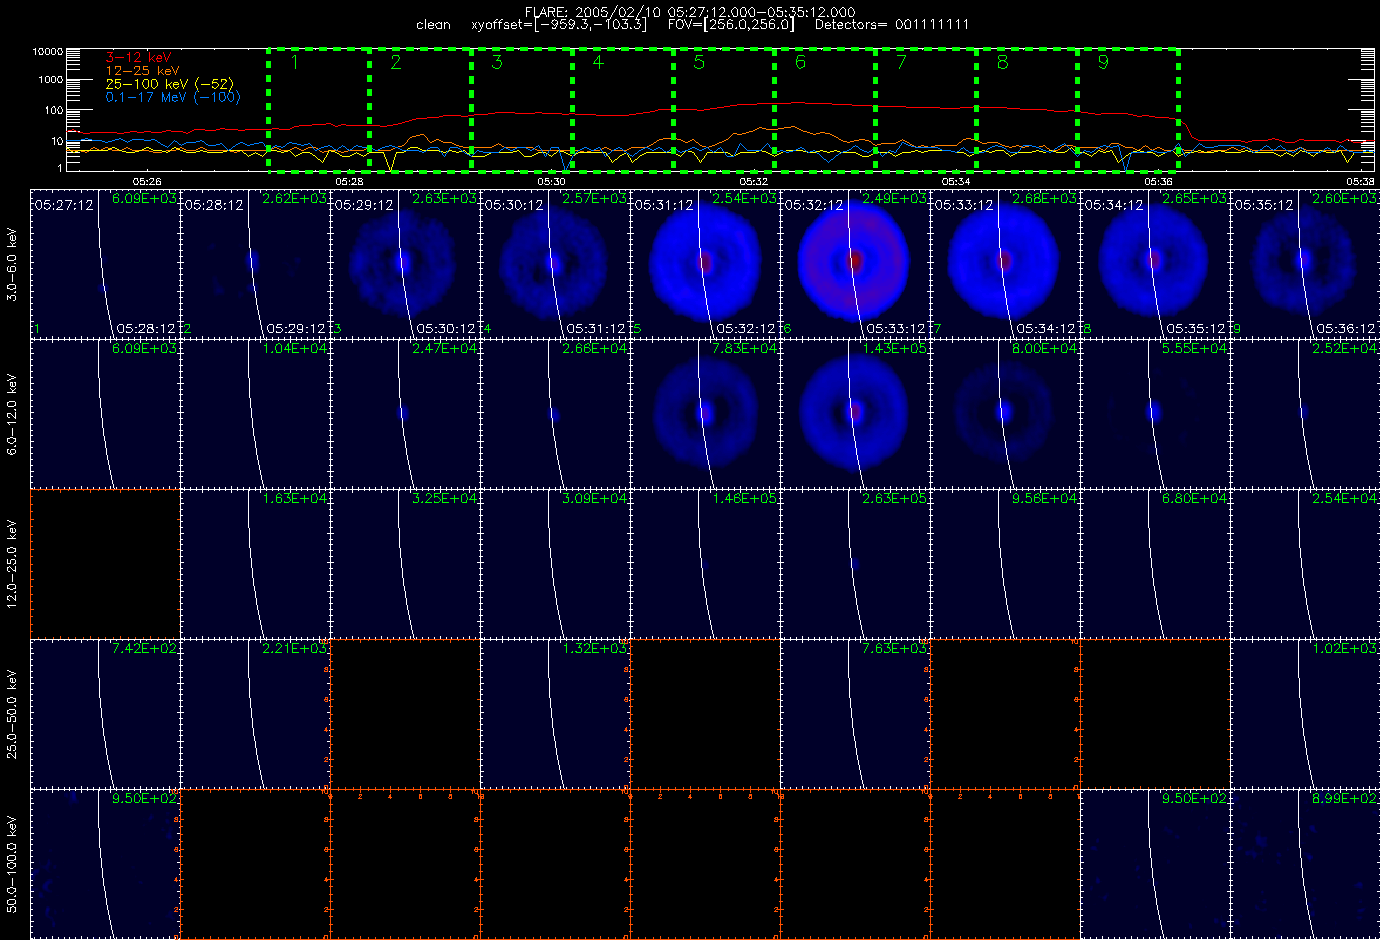Click the FLARE 2005/02/10 title line
The width and height of the screenshot is (1380, 940).
(690, 12)
